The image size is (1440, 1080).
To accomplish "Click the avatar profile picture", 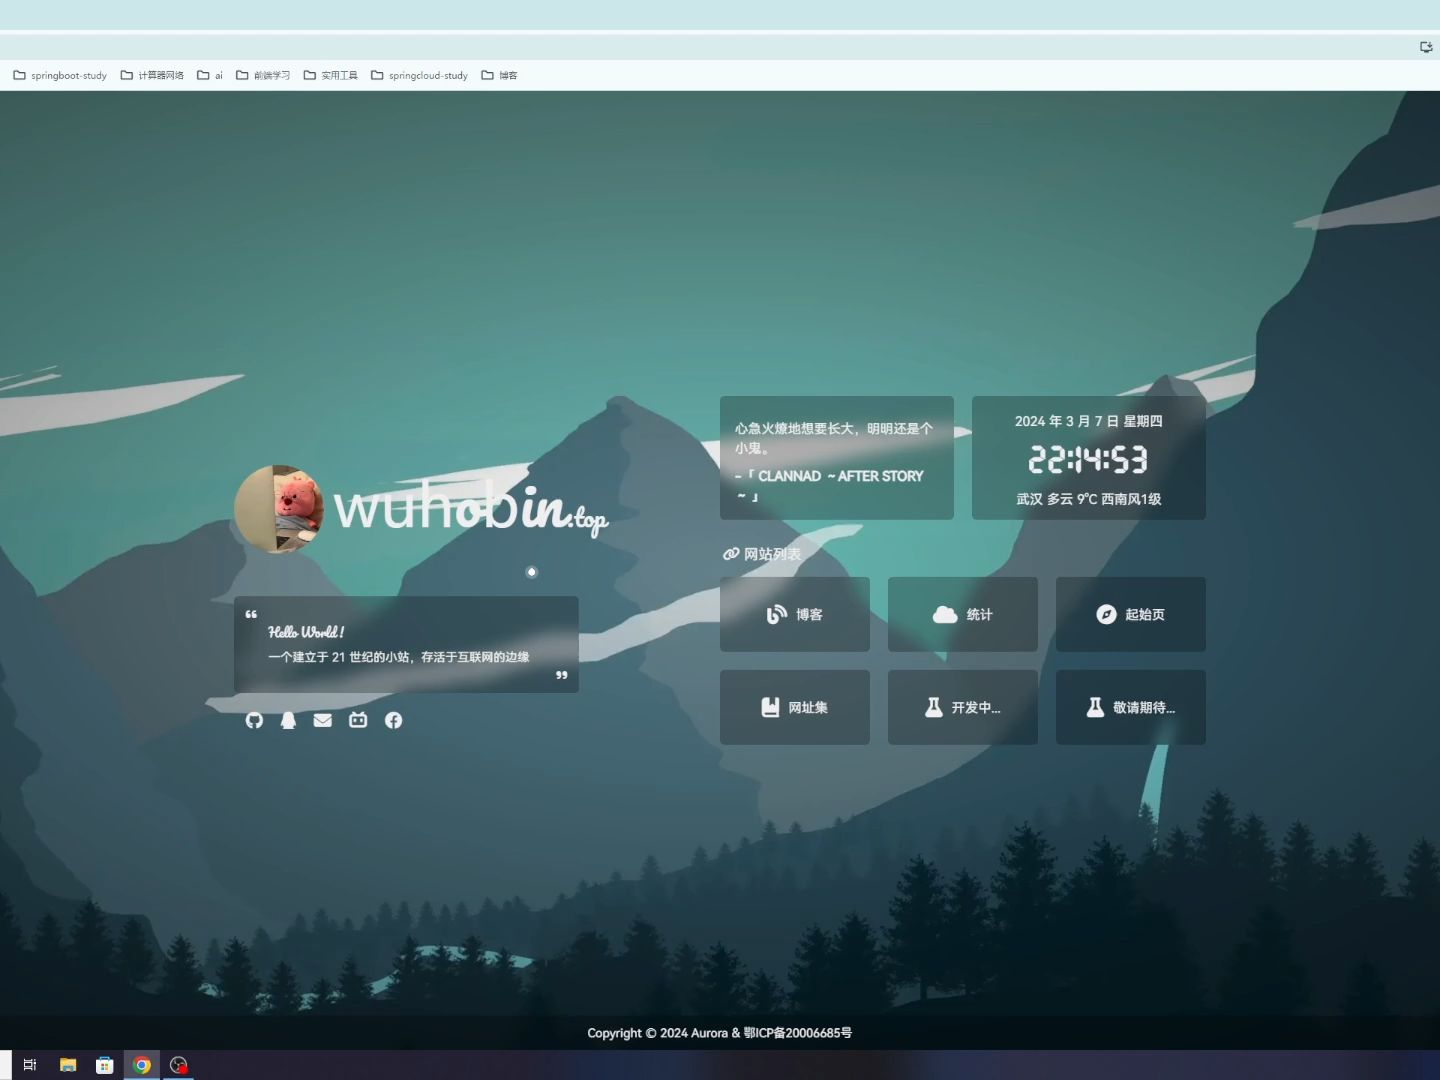I will tap(279, 508).
